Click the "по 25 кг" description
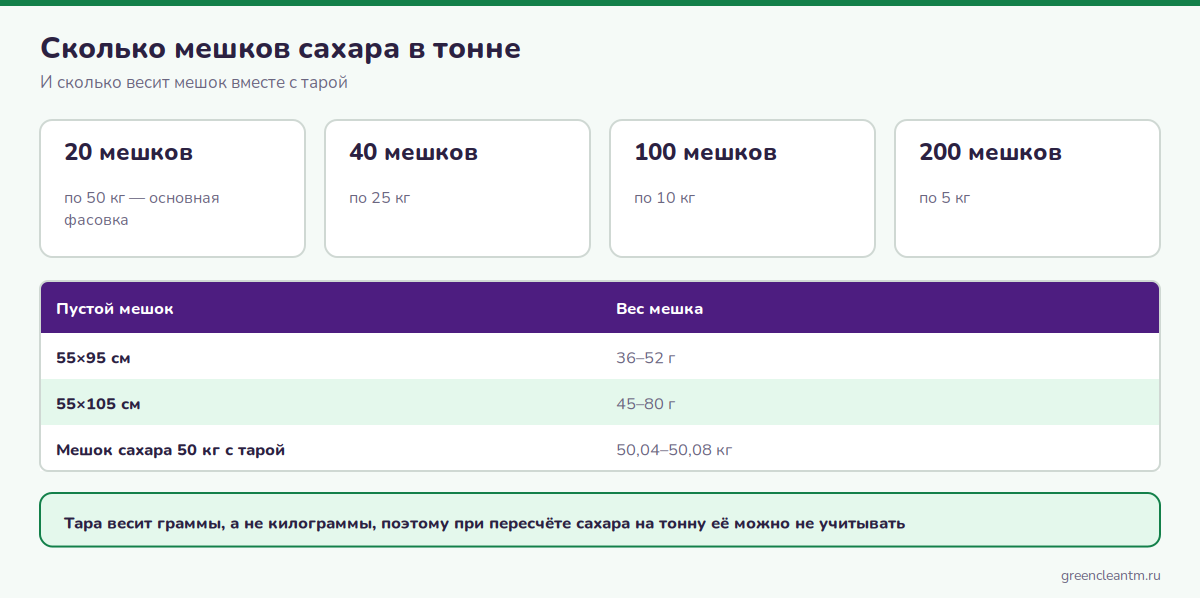Screen dimensions: 1200x598 tap(380, 198)
